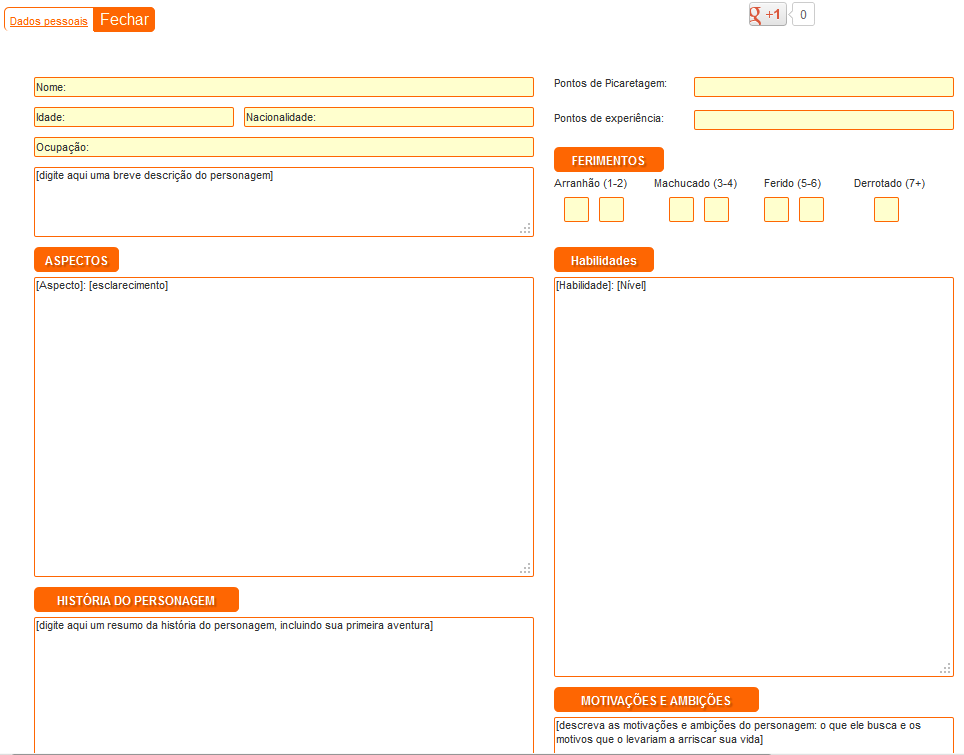Screen dimensions: 964x755
Task: Click the Pontos de experiência field
Action: [823, 120]
